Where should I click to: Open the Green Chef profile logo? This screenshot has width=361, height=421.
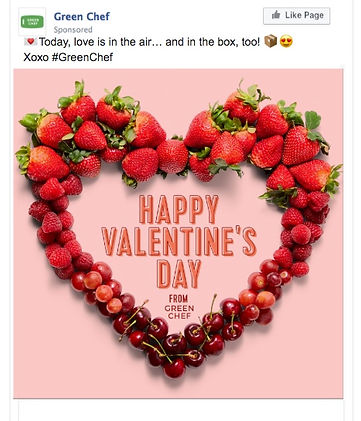[x=32, y=22]
